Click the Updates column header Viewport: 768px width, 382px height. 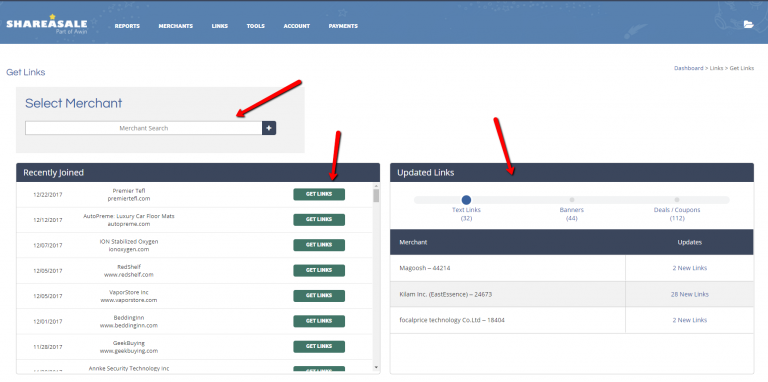pyautogui.click(x=690, y=242)
